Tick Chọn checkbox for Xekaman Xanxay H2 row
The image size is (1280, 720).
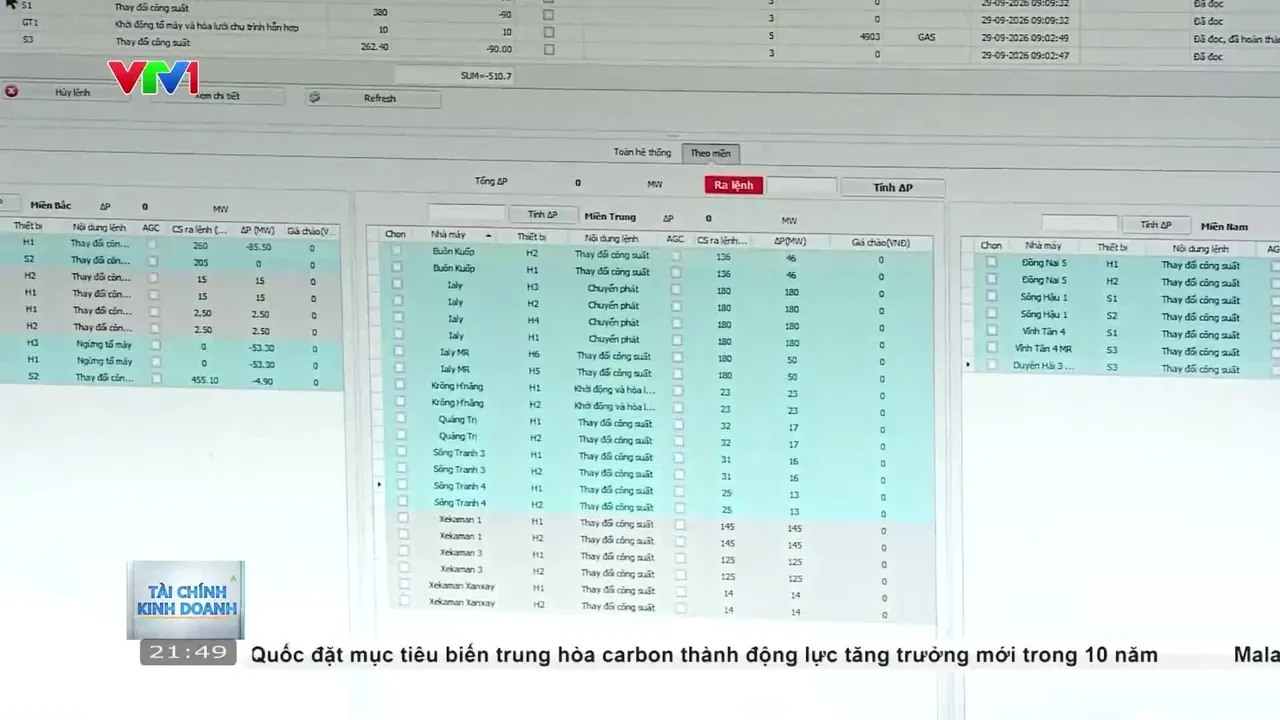(405, 601)
